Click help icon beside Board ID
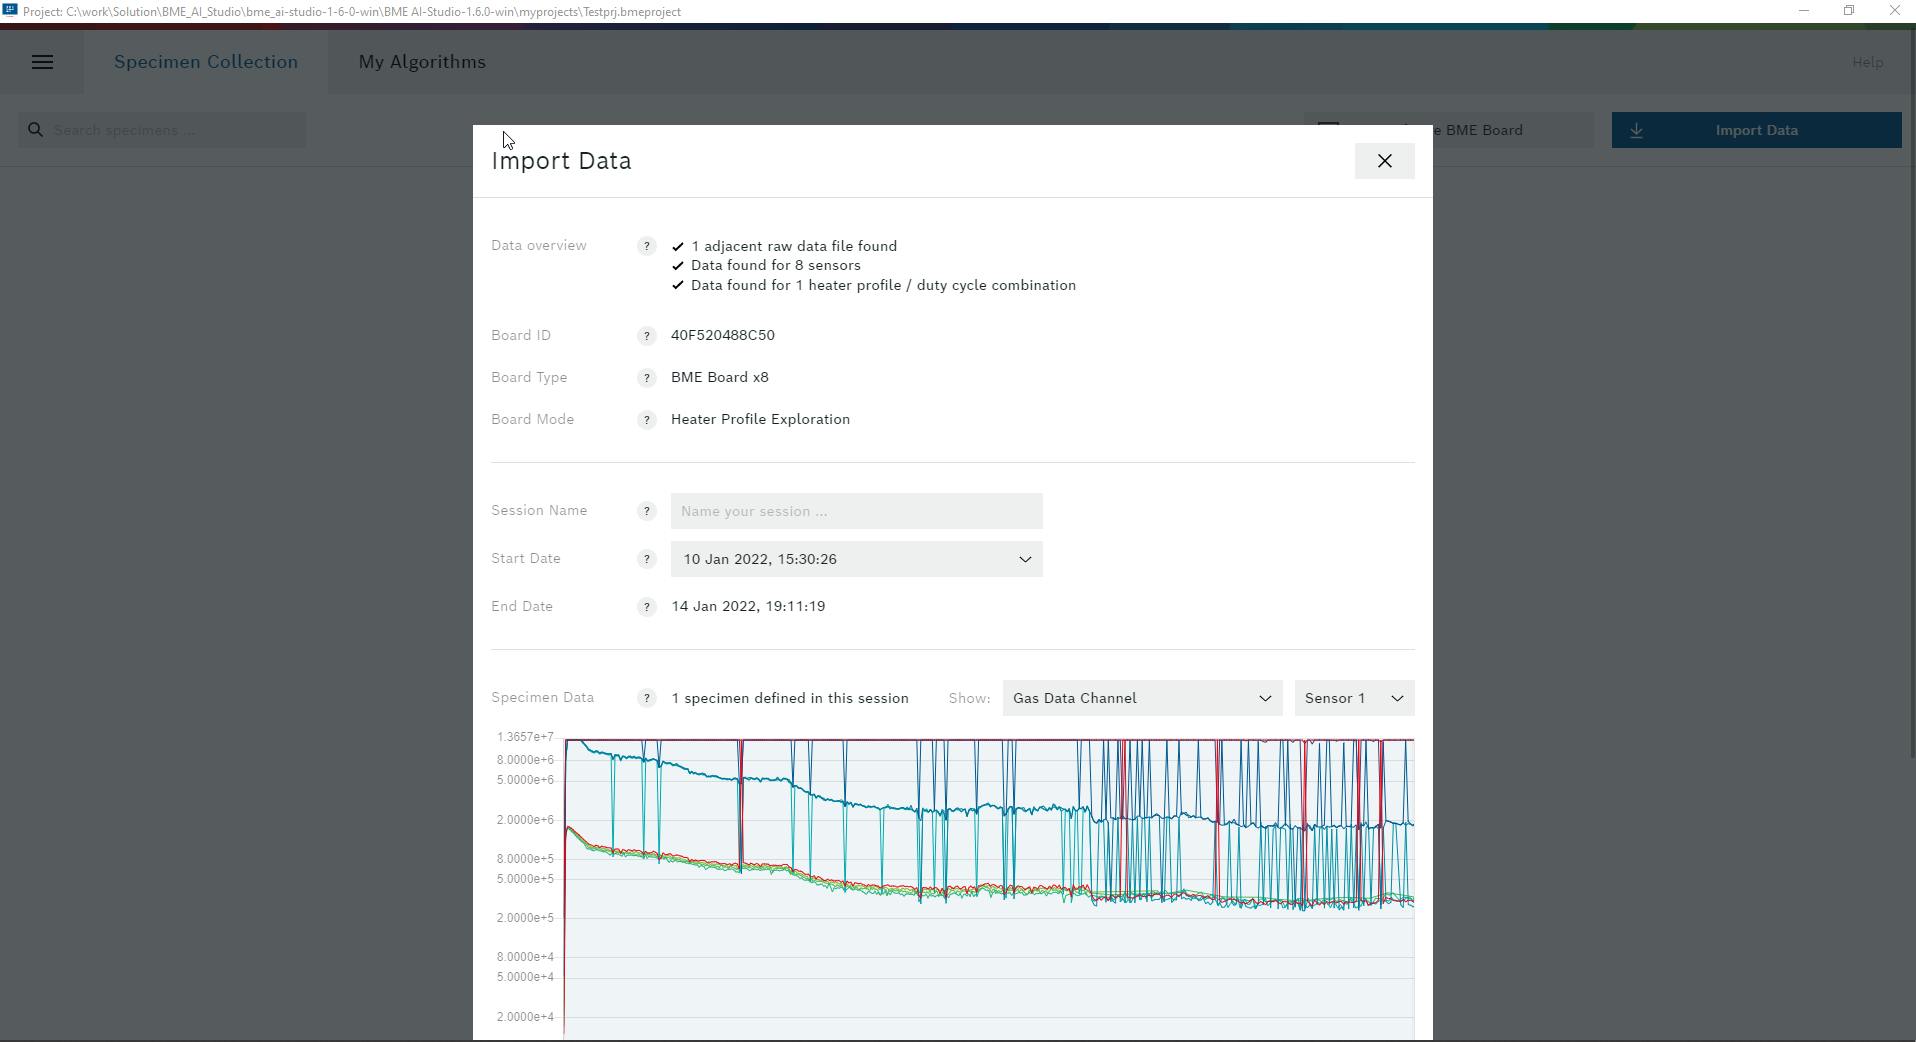Screen dimensions: 1916x1042 click(646, 336)
